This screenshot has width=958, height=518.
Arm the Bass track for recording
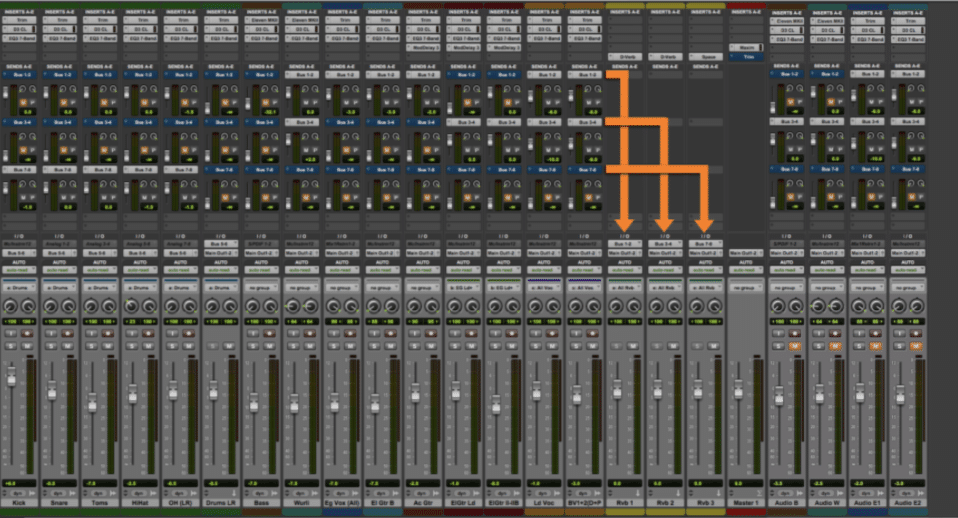(x=269, y=334)
